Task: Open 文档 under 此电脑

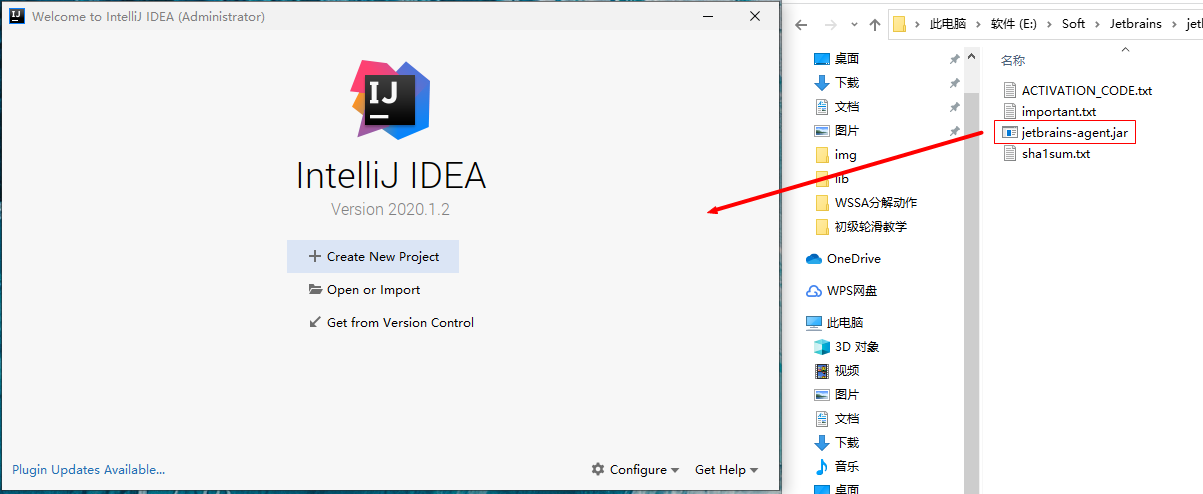Action: [846, 419]
